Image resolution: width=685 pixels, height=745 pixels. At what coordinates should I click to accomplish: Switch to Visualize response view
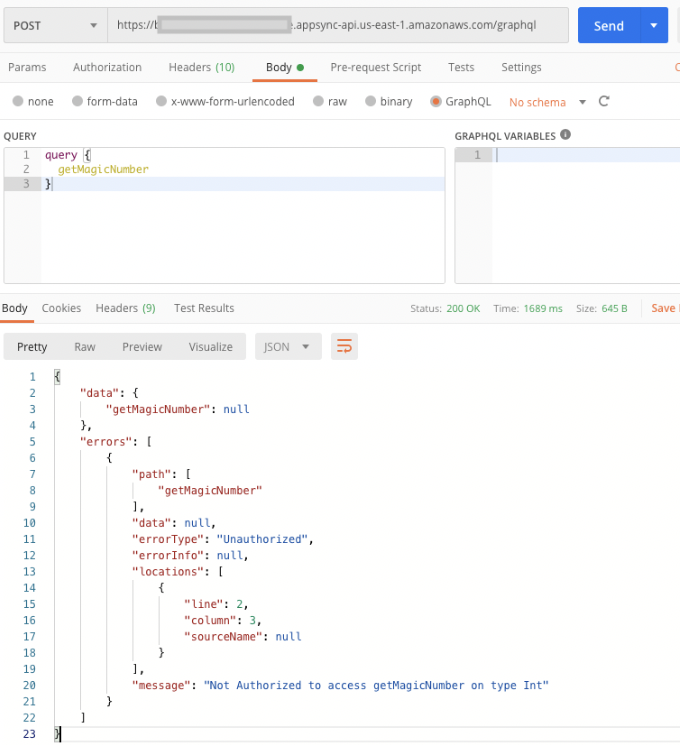(x=211, y=347)
